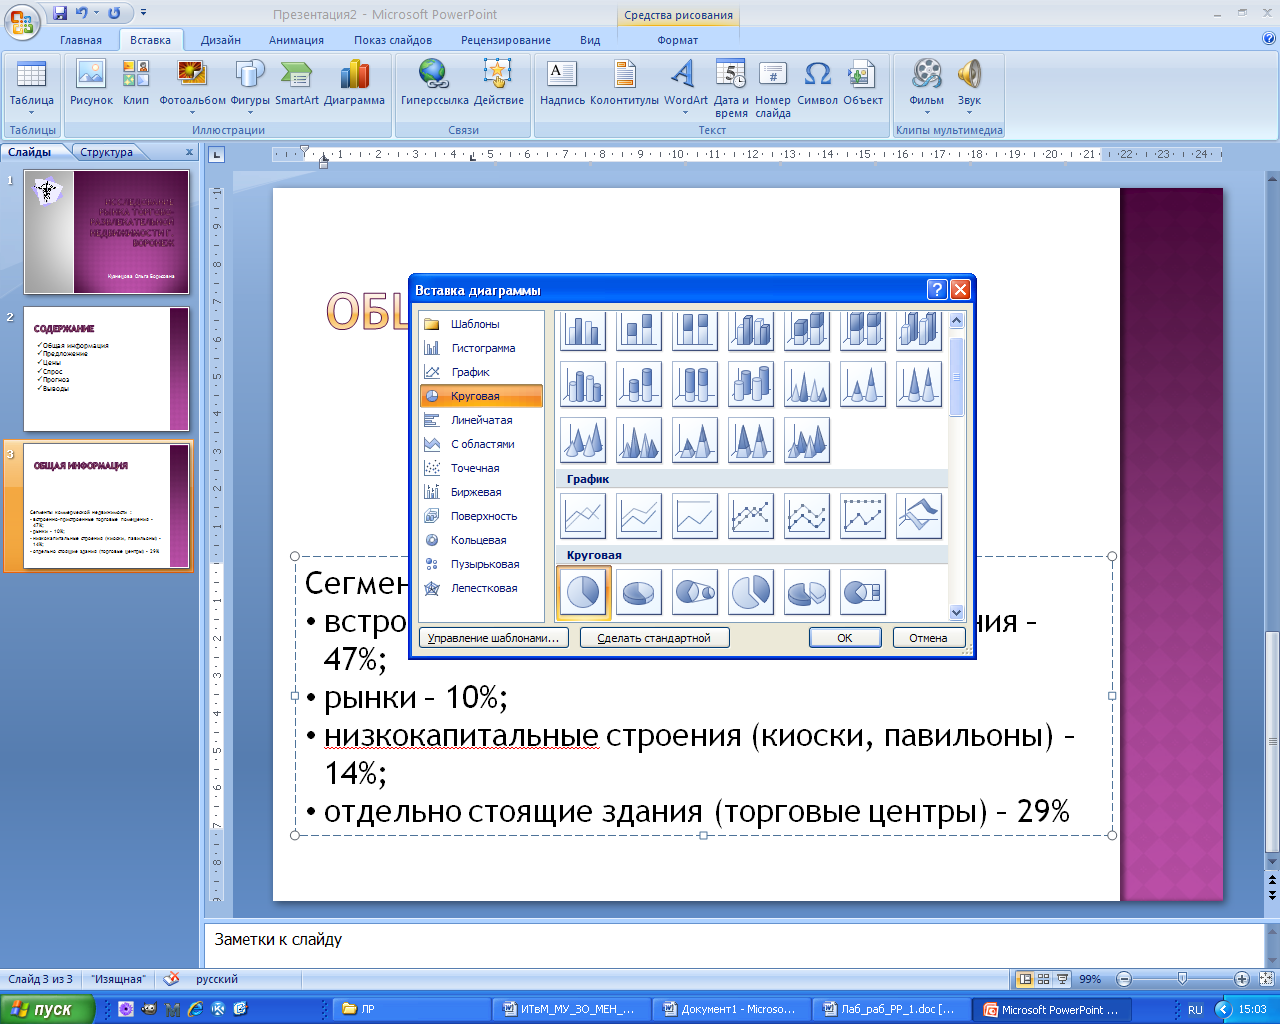Click the RU language indicator in the tray
Screen dimensions: 1280x1024
(1195, 1010)
